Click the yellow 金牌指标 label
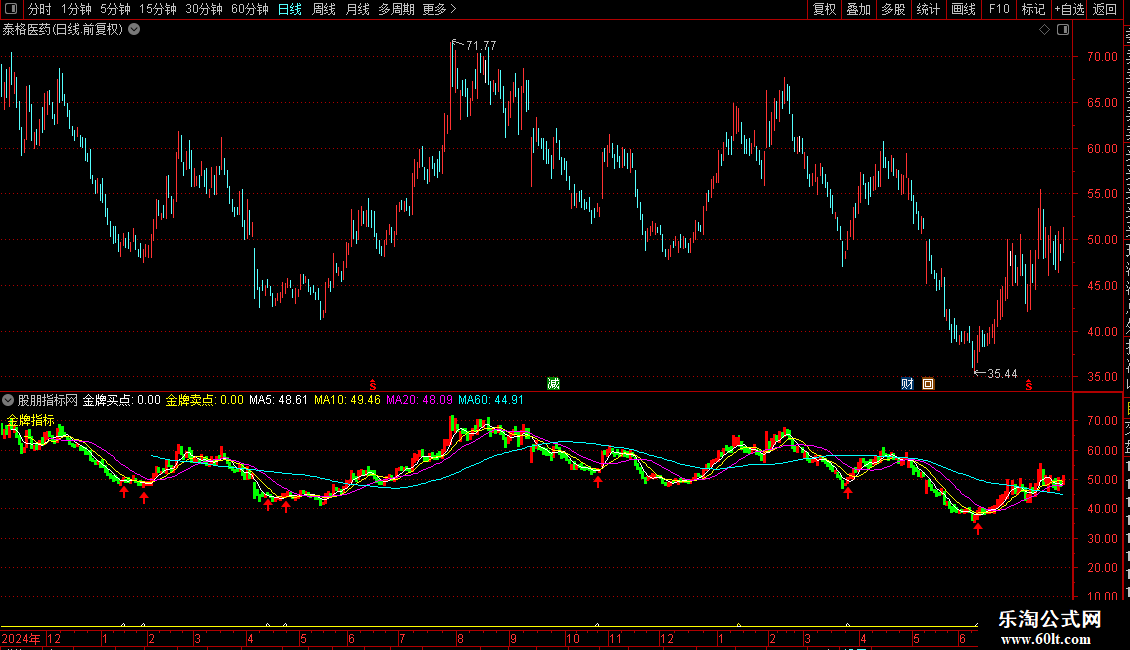Image resolution: width=1130 pixels, height=650 pixels. click(31, 420)
